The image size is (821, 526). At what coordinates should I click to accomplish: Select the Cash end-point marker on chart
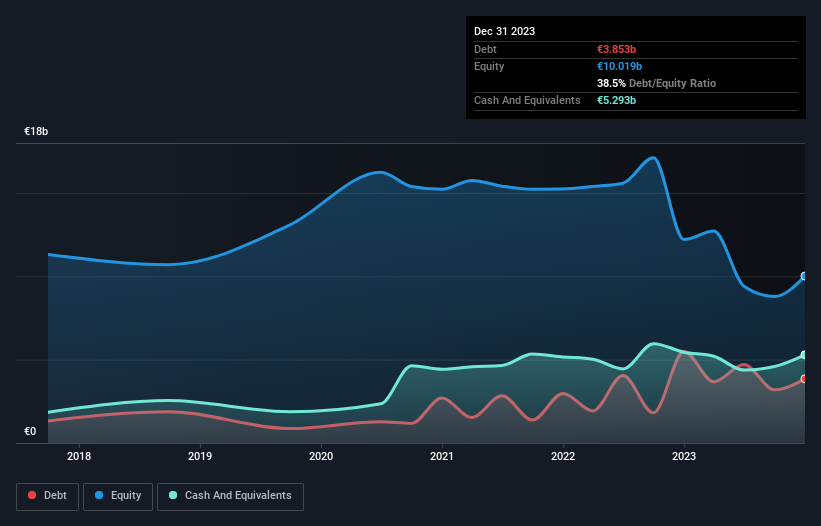tap(804, 355)
